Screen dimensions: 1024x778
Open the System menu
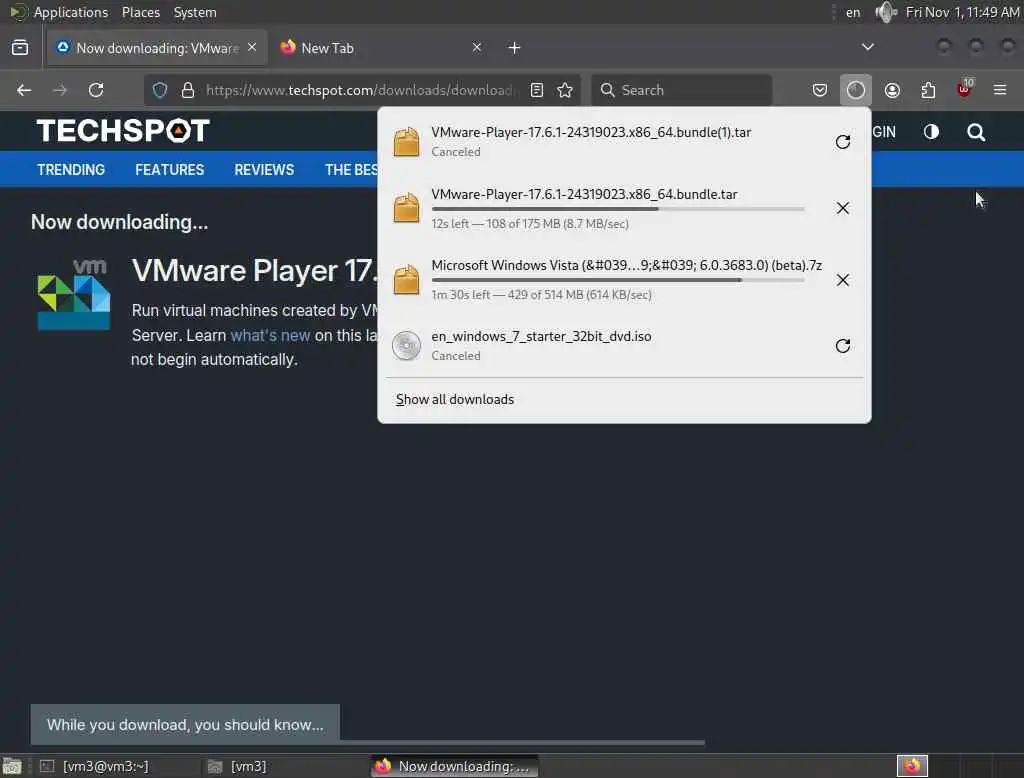195,12
